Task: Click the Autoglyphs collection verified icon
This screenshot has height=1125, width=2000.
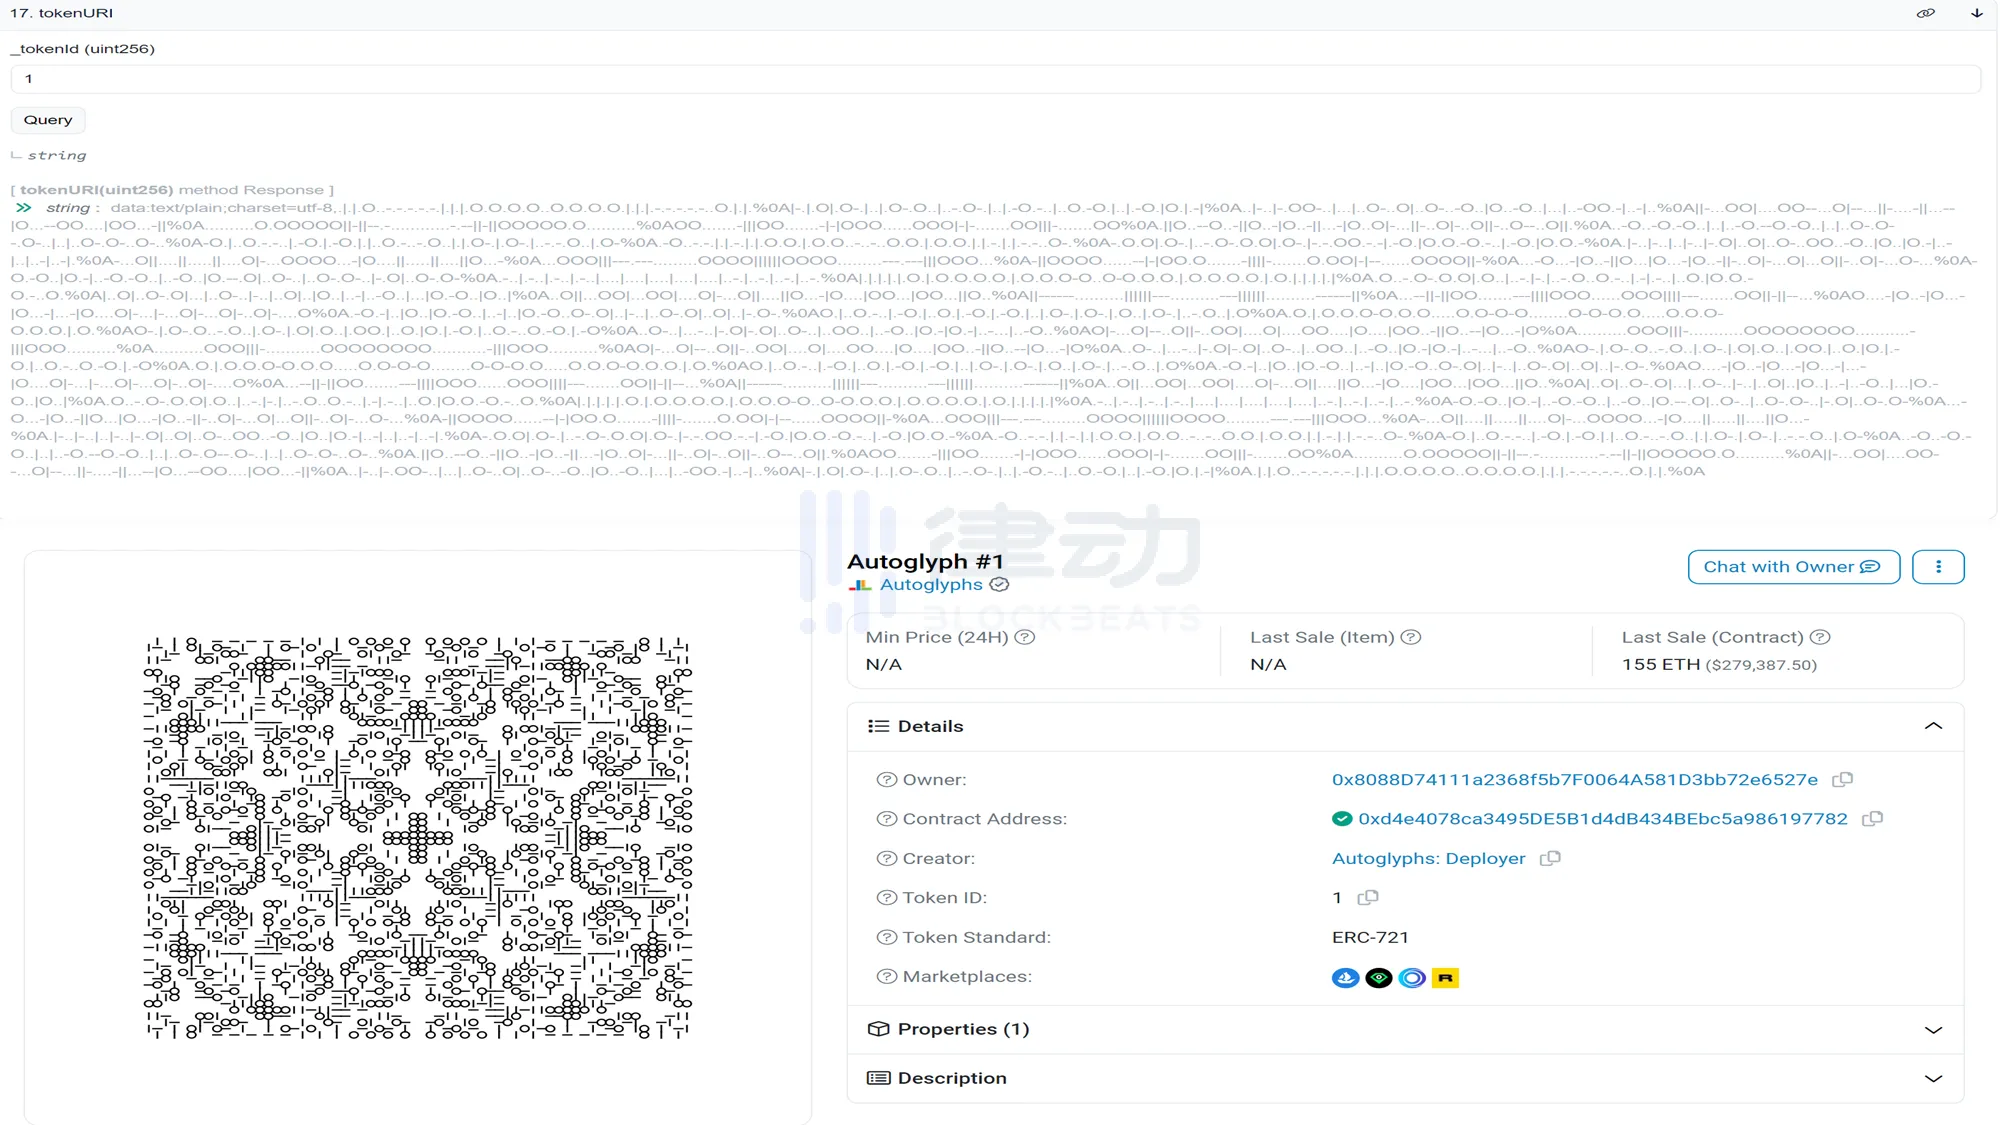Action: (1001, 584)
